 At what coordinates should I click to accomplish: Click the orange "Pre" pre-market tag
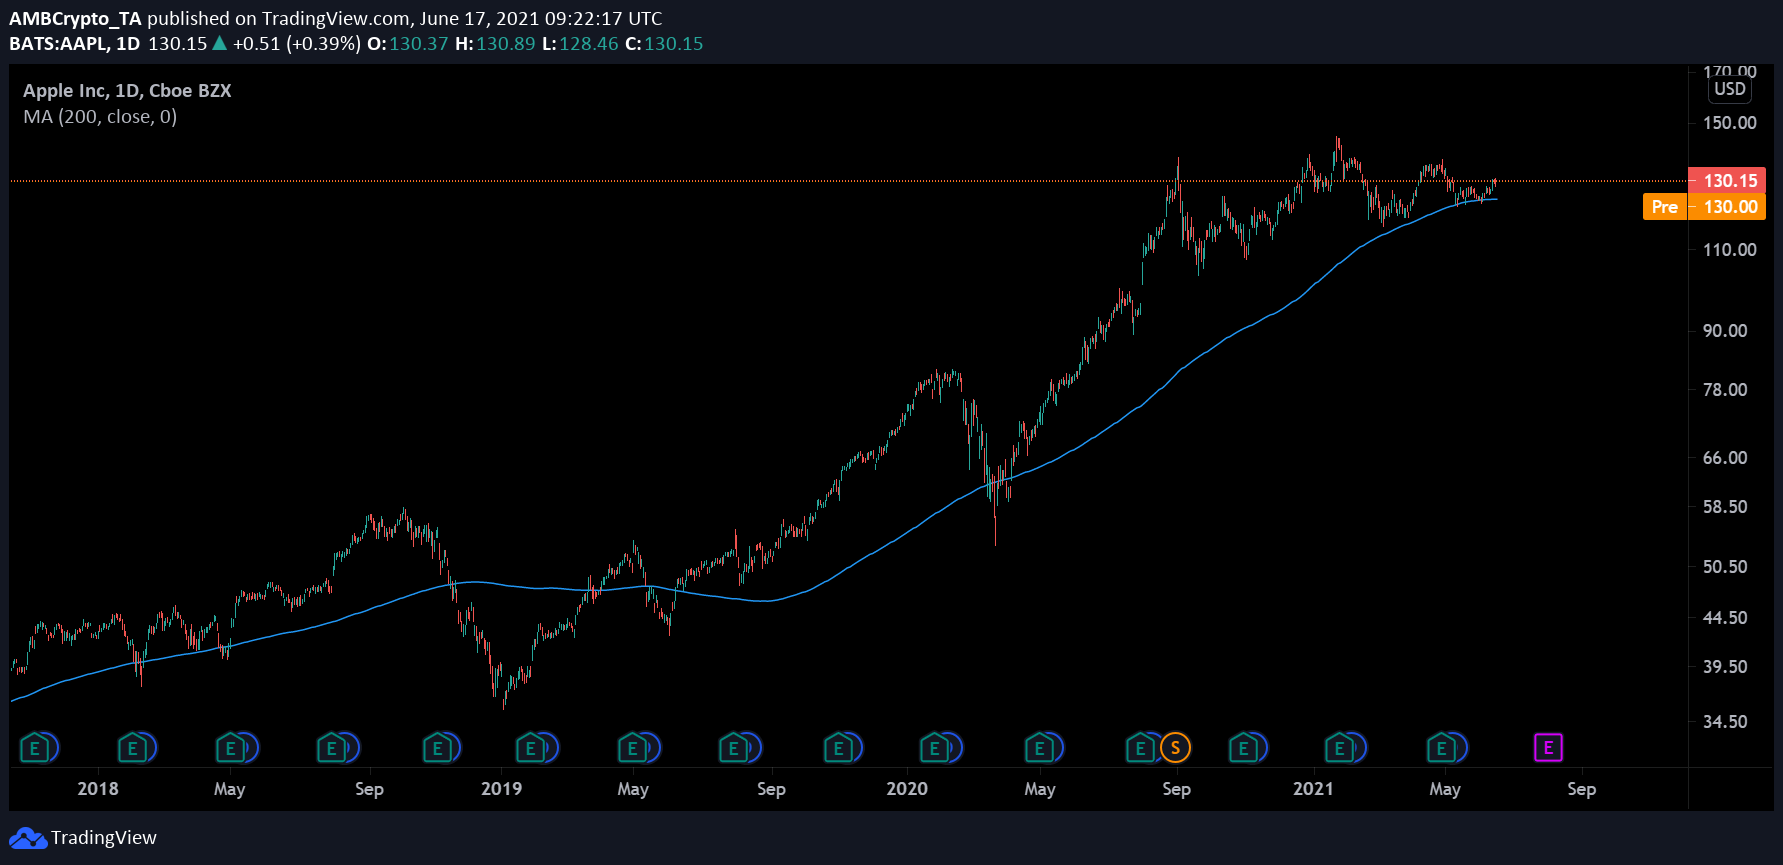point(1664,207)
